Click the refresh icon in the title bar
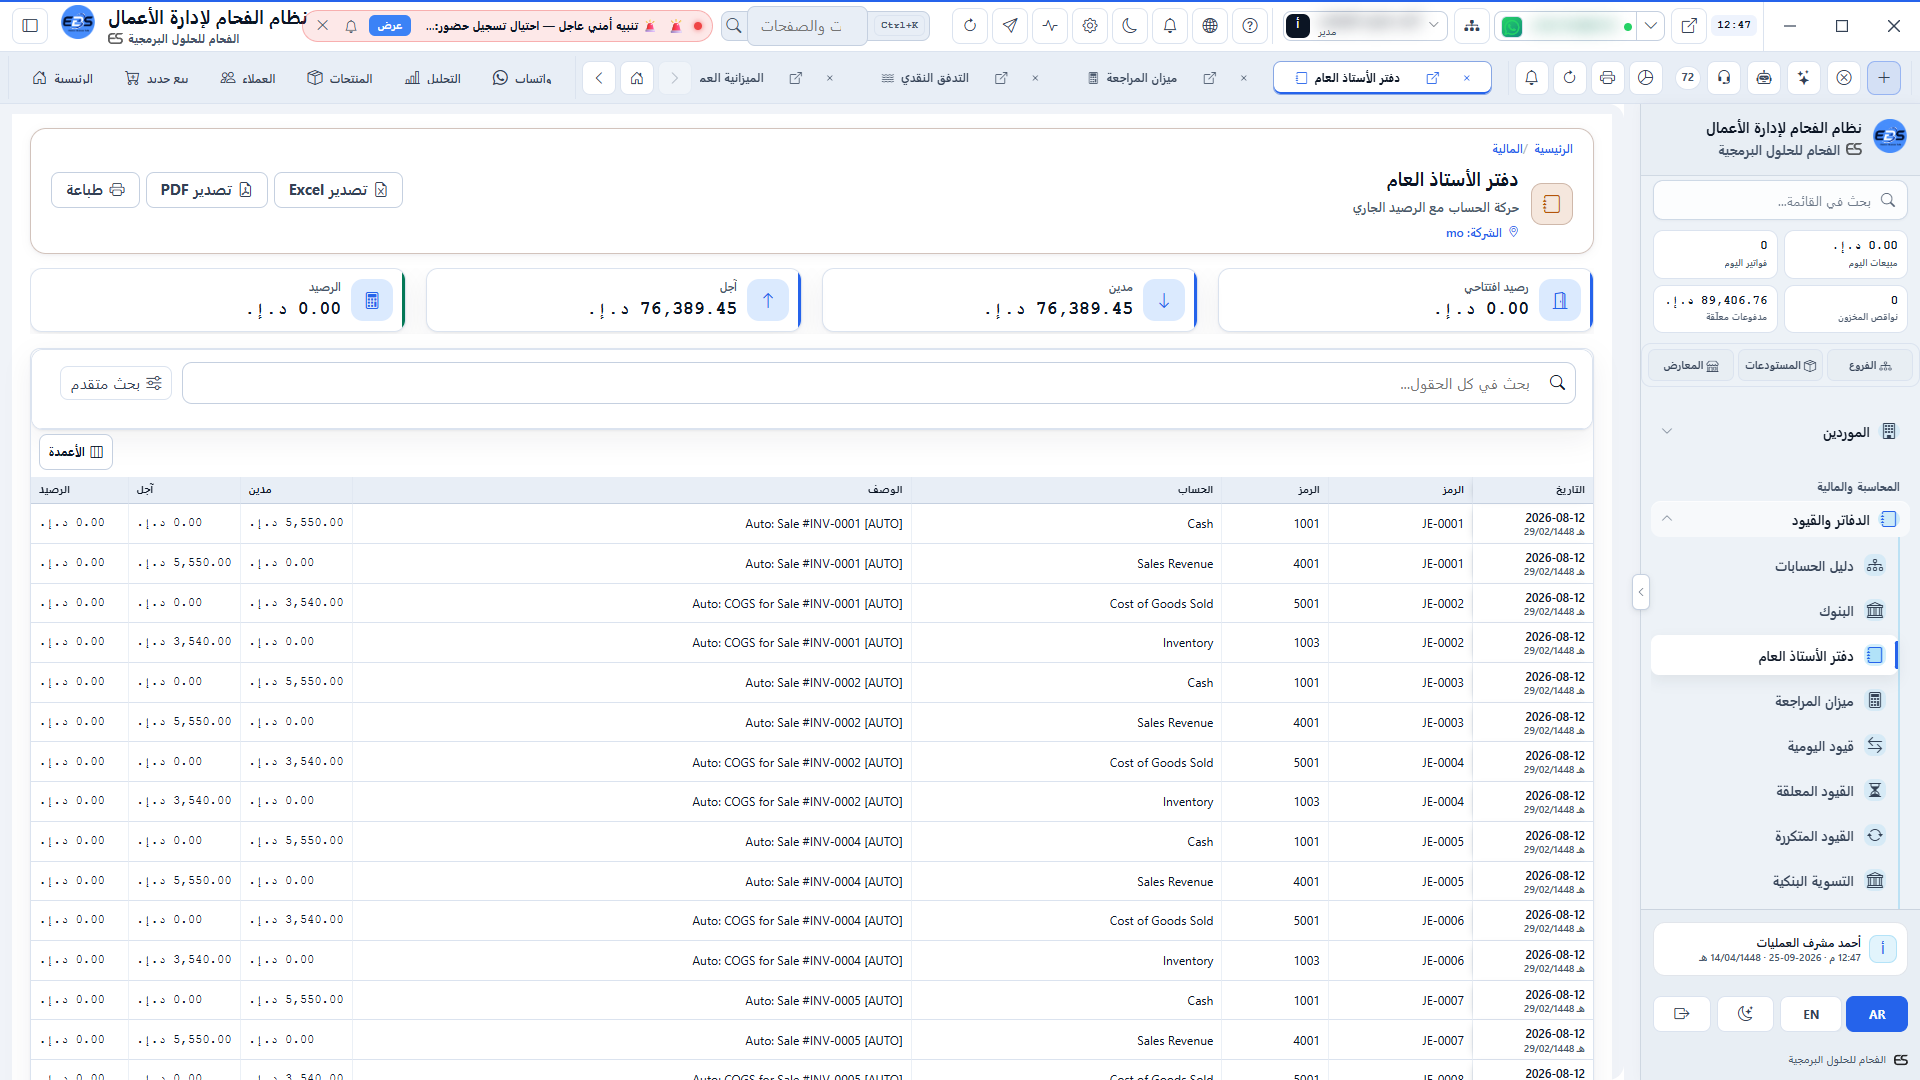The width and height of the screenshot is (1920, 1080). pos(970,25)
